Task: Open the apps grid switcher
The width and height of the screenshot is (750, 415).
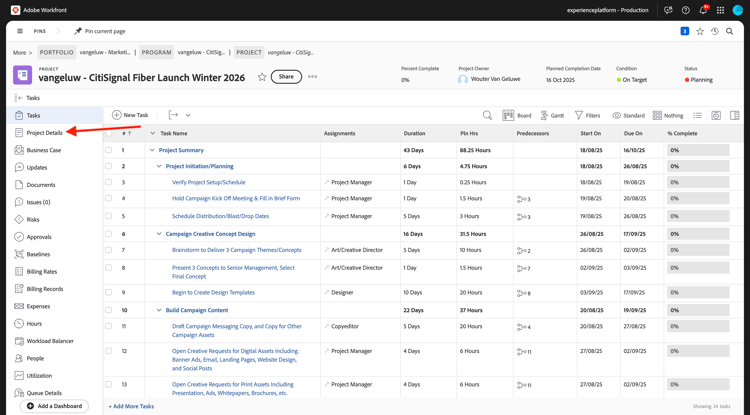Action: point(720,10)
